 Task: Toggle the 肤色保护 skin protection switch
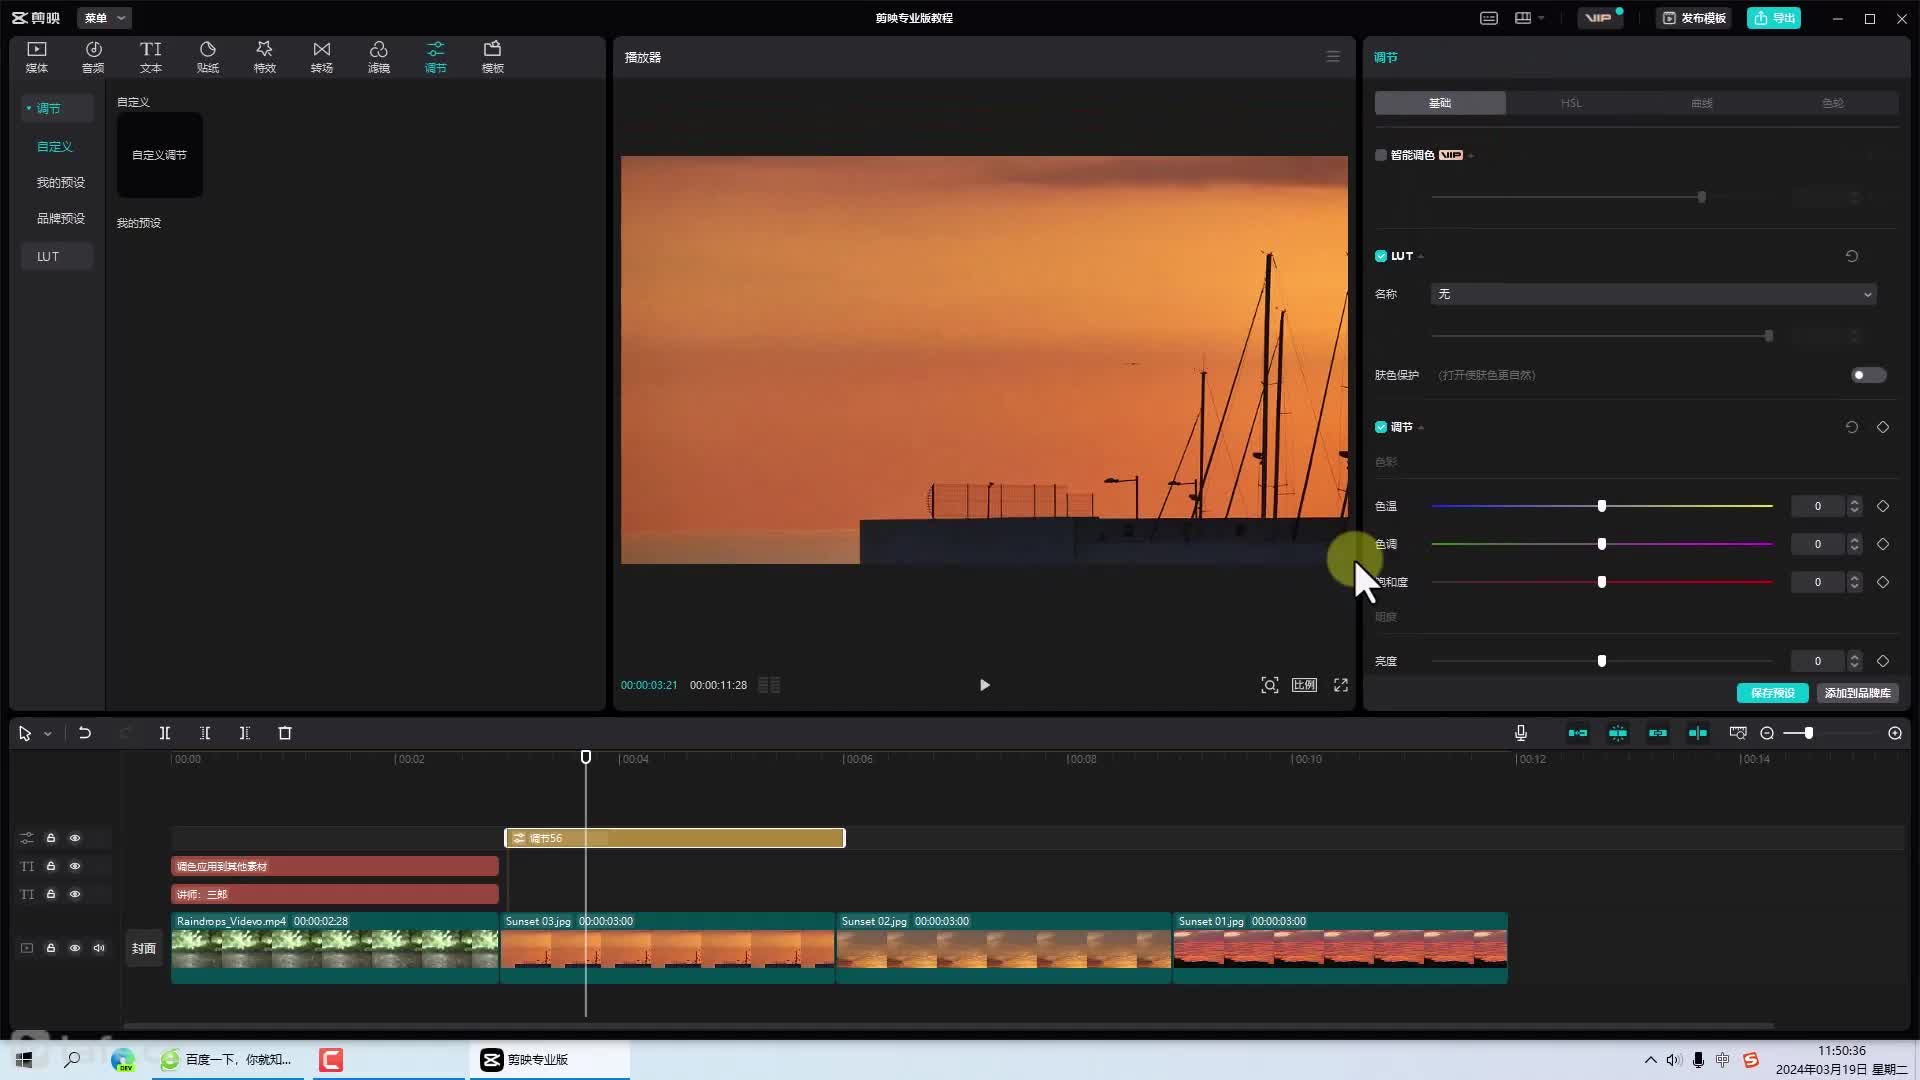click(x=1868, y=375)
